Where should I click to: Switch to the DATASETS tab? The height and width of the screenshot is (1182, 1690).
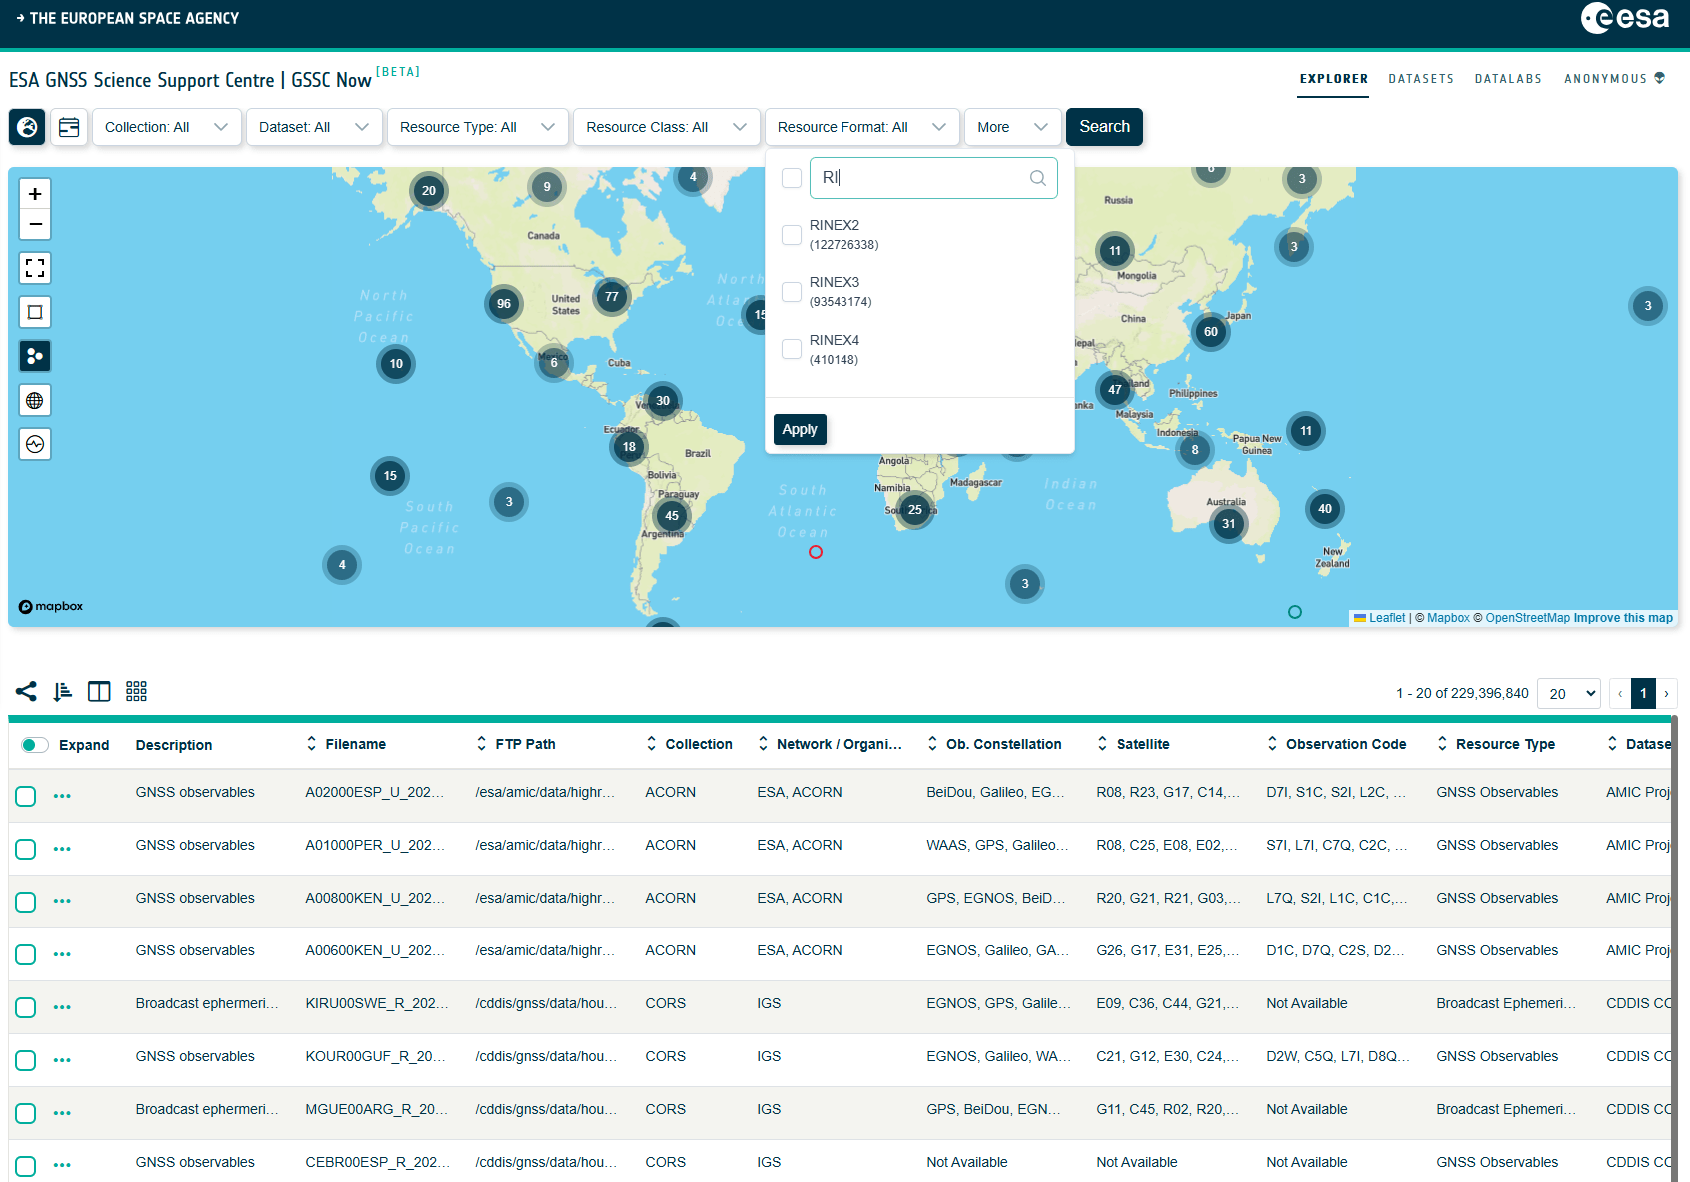(1421, 79)
